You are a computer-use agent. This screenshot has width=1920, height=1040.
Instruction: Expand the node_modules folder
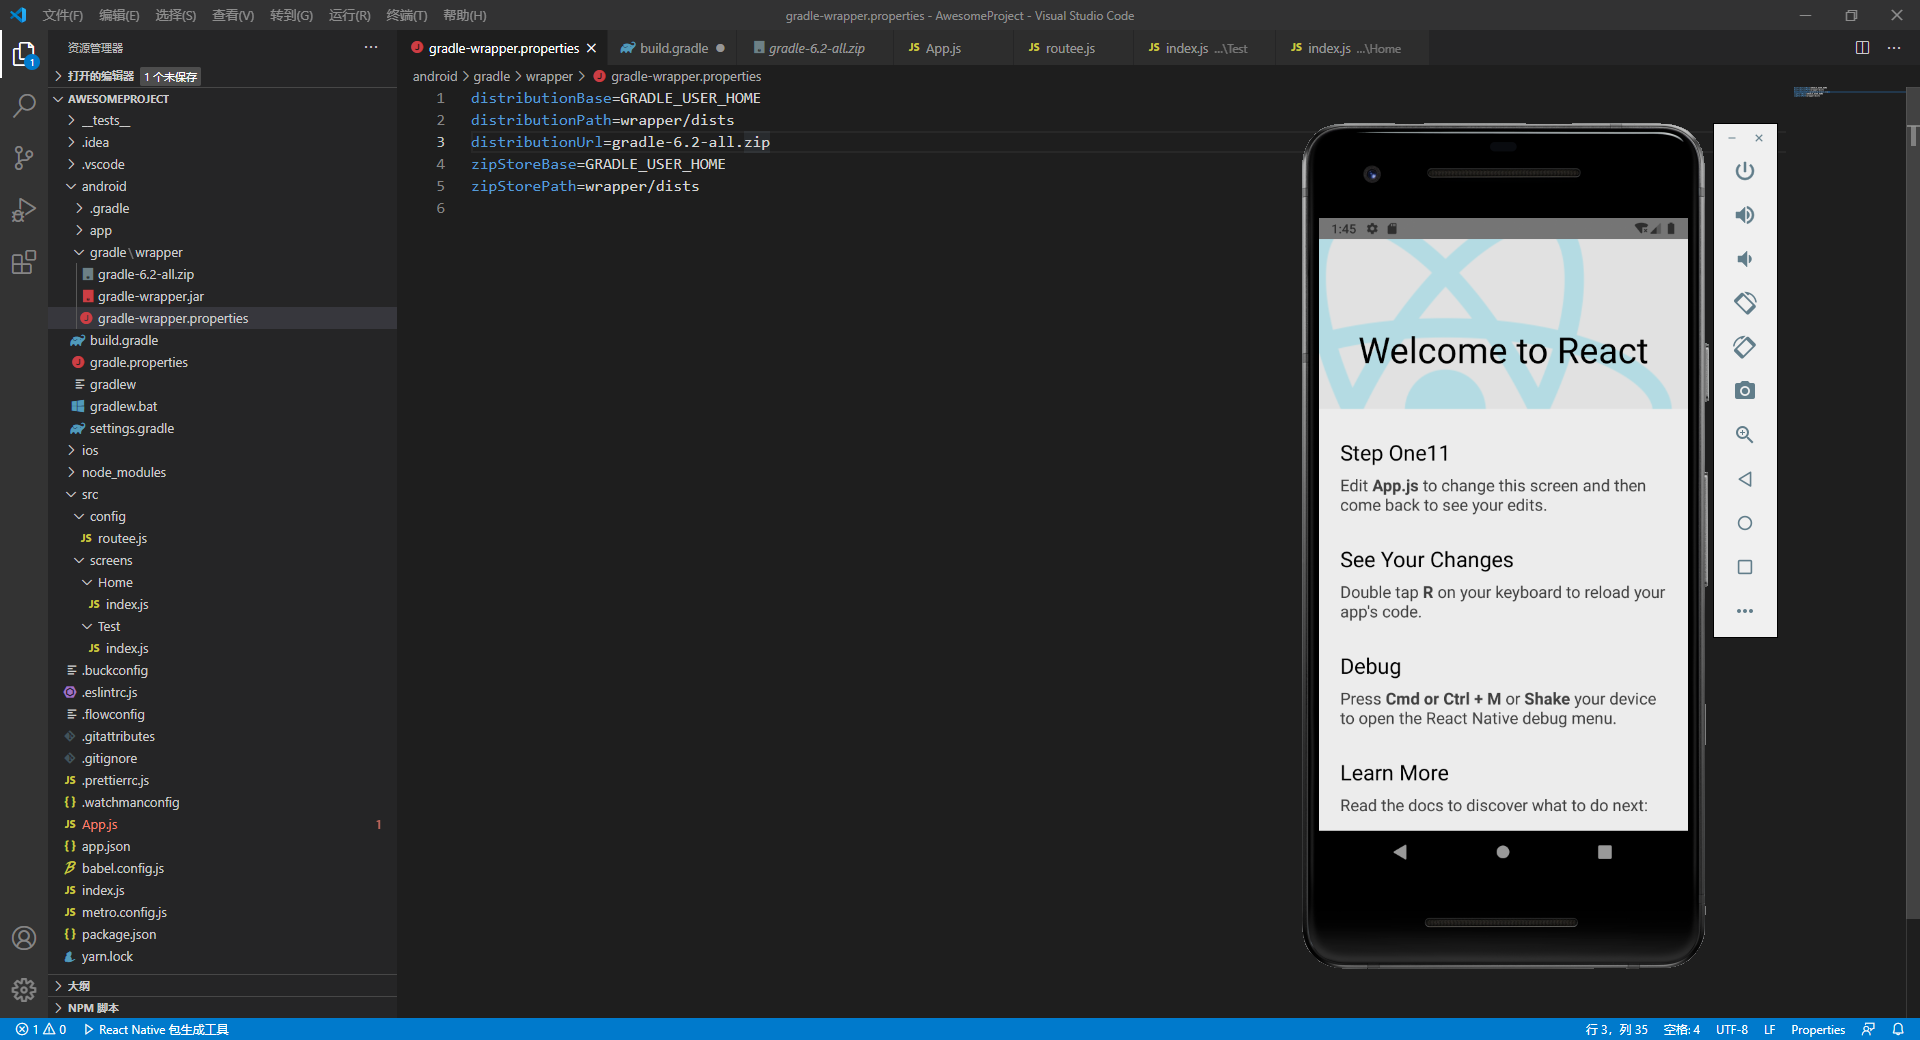coord(222,472)
